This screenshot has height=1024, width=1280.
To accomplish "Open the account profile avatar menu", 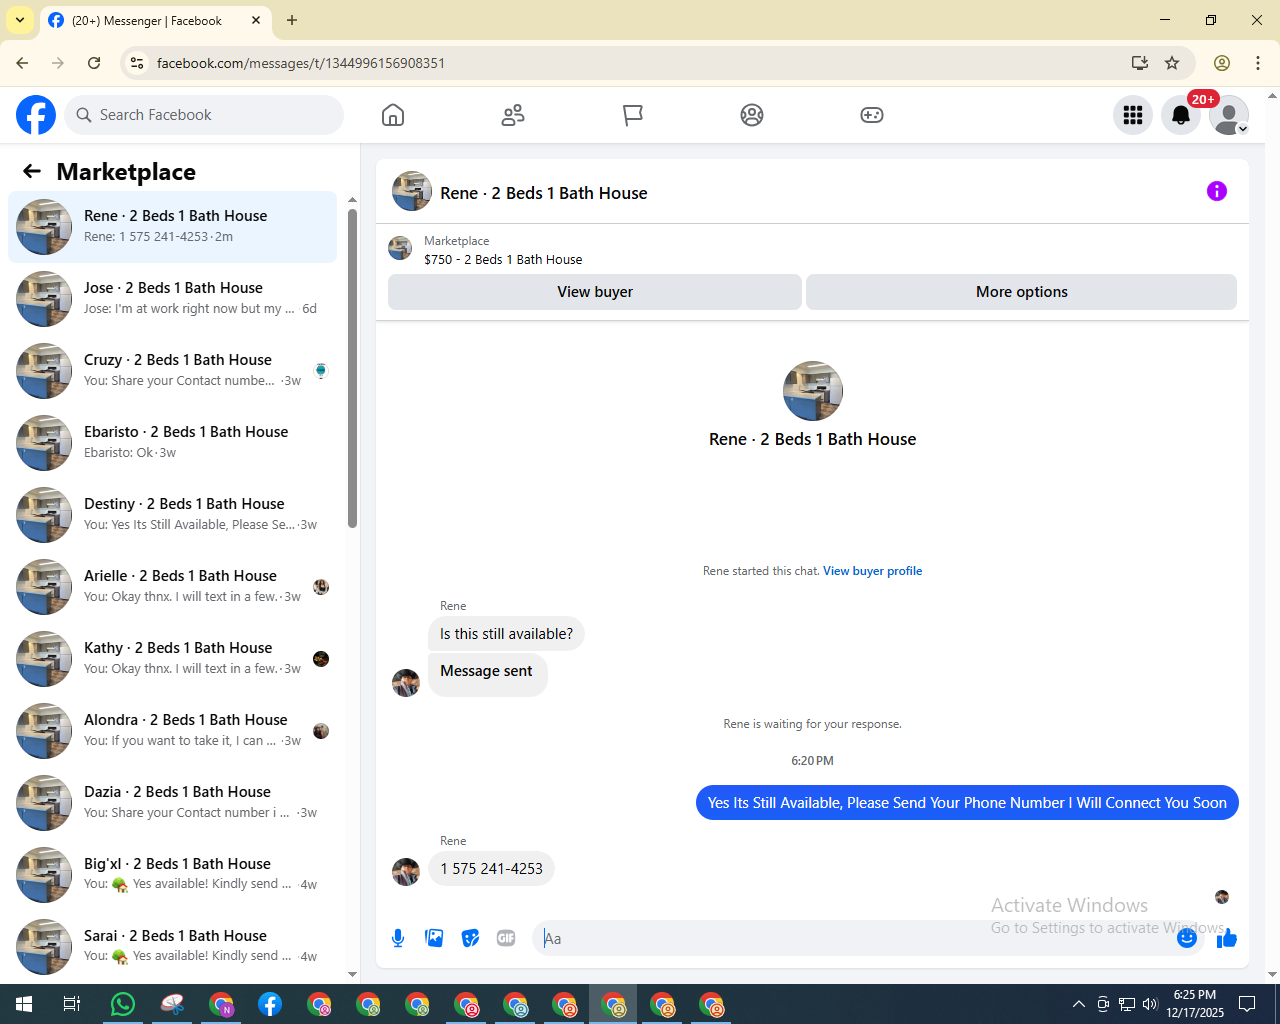I will 1229,115.
